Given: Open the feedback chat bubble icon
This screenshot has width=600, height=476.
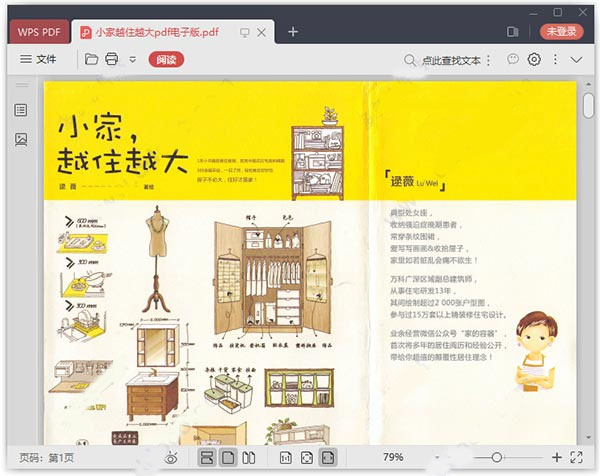Looking at the screenshot, I should click(513, 59).
